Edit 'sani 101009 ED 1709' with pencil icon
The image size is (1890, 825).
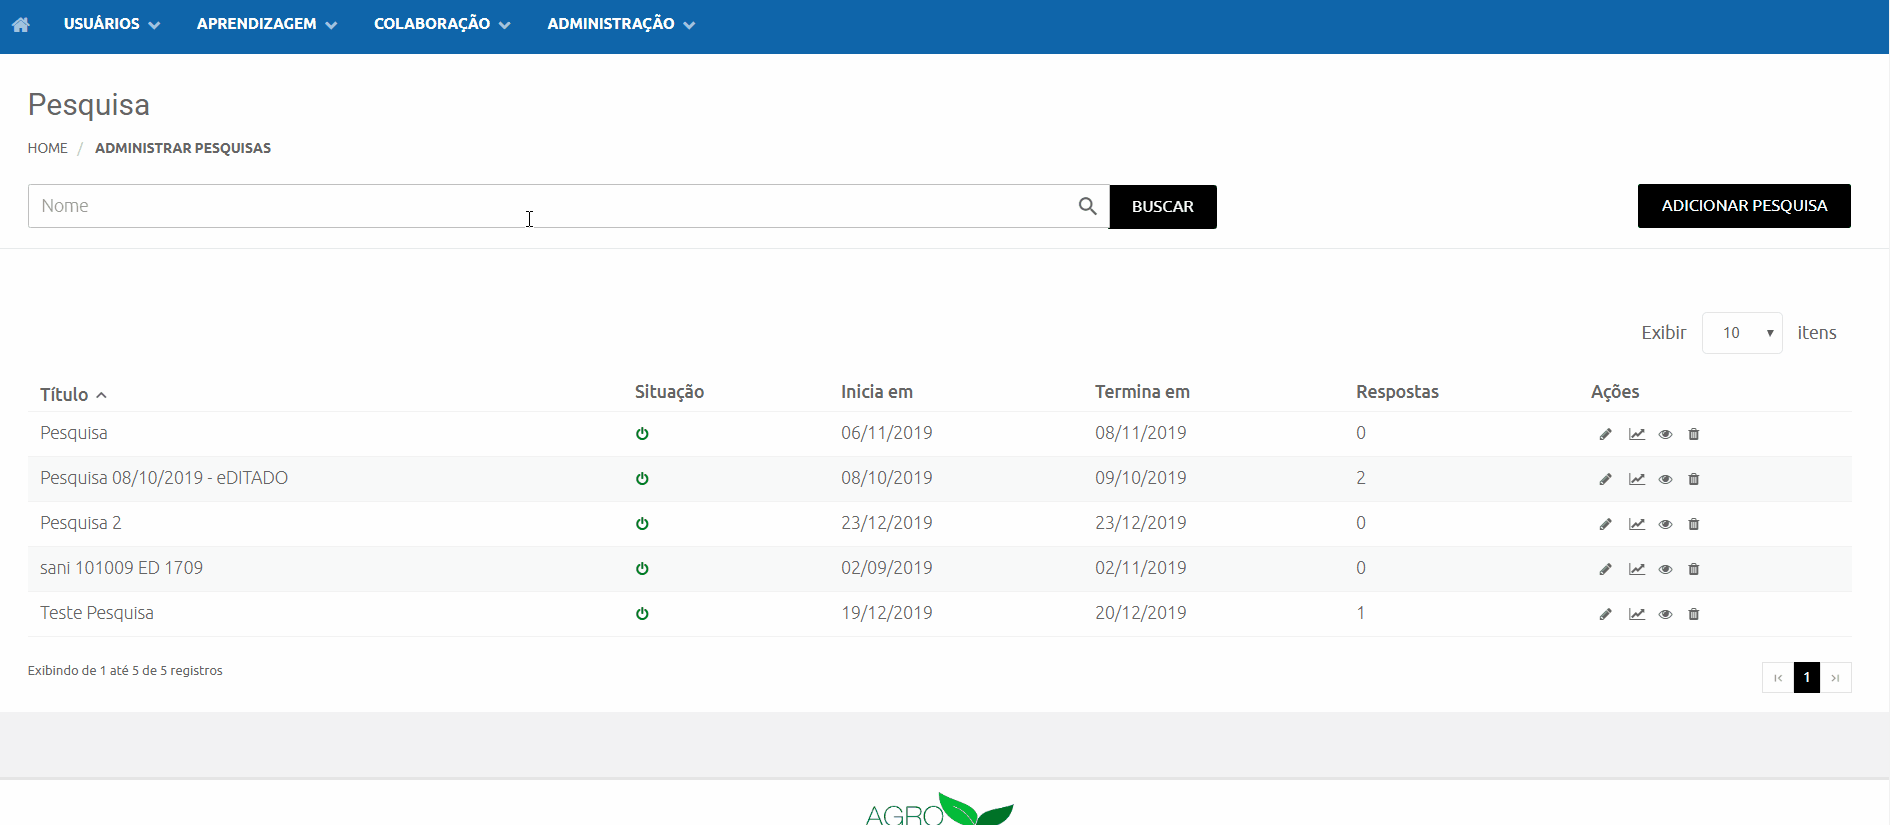(x=1605, y=569)
